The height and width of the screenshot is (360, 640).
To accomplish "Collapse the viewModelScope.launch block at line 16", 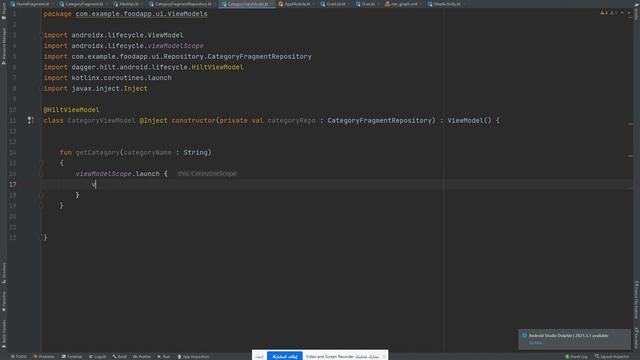I will (x=42, y=173).
